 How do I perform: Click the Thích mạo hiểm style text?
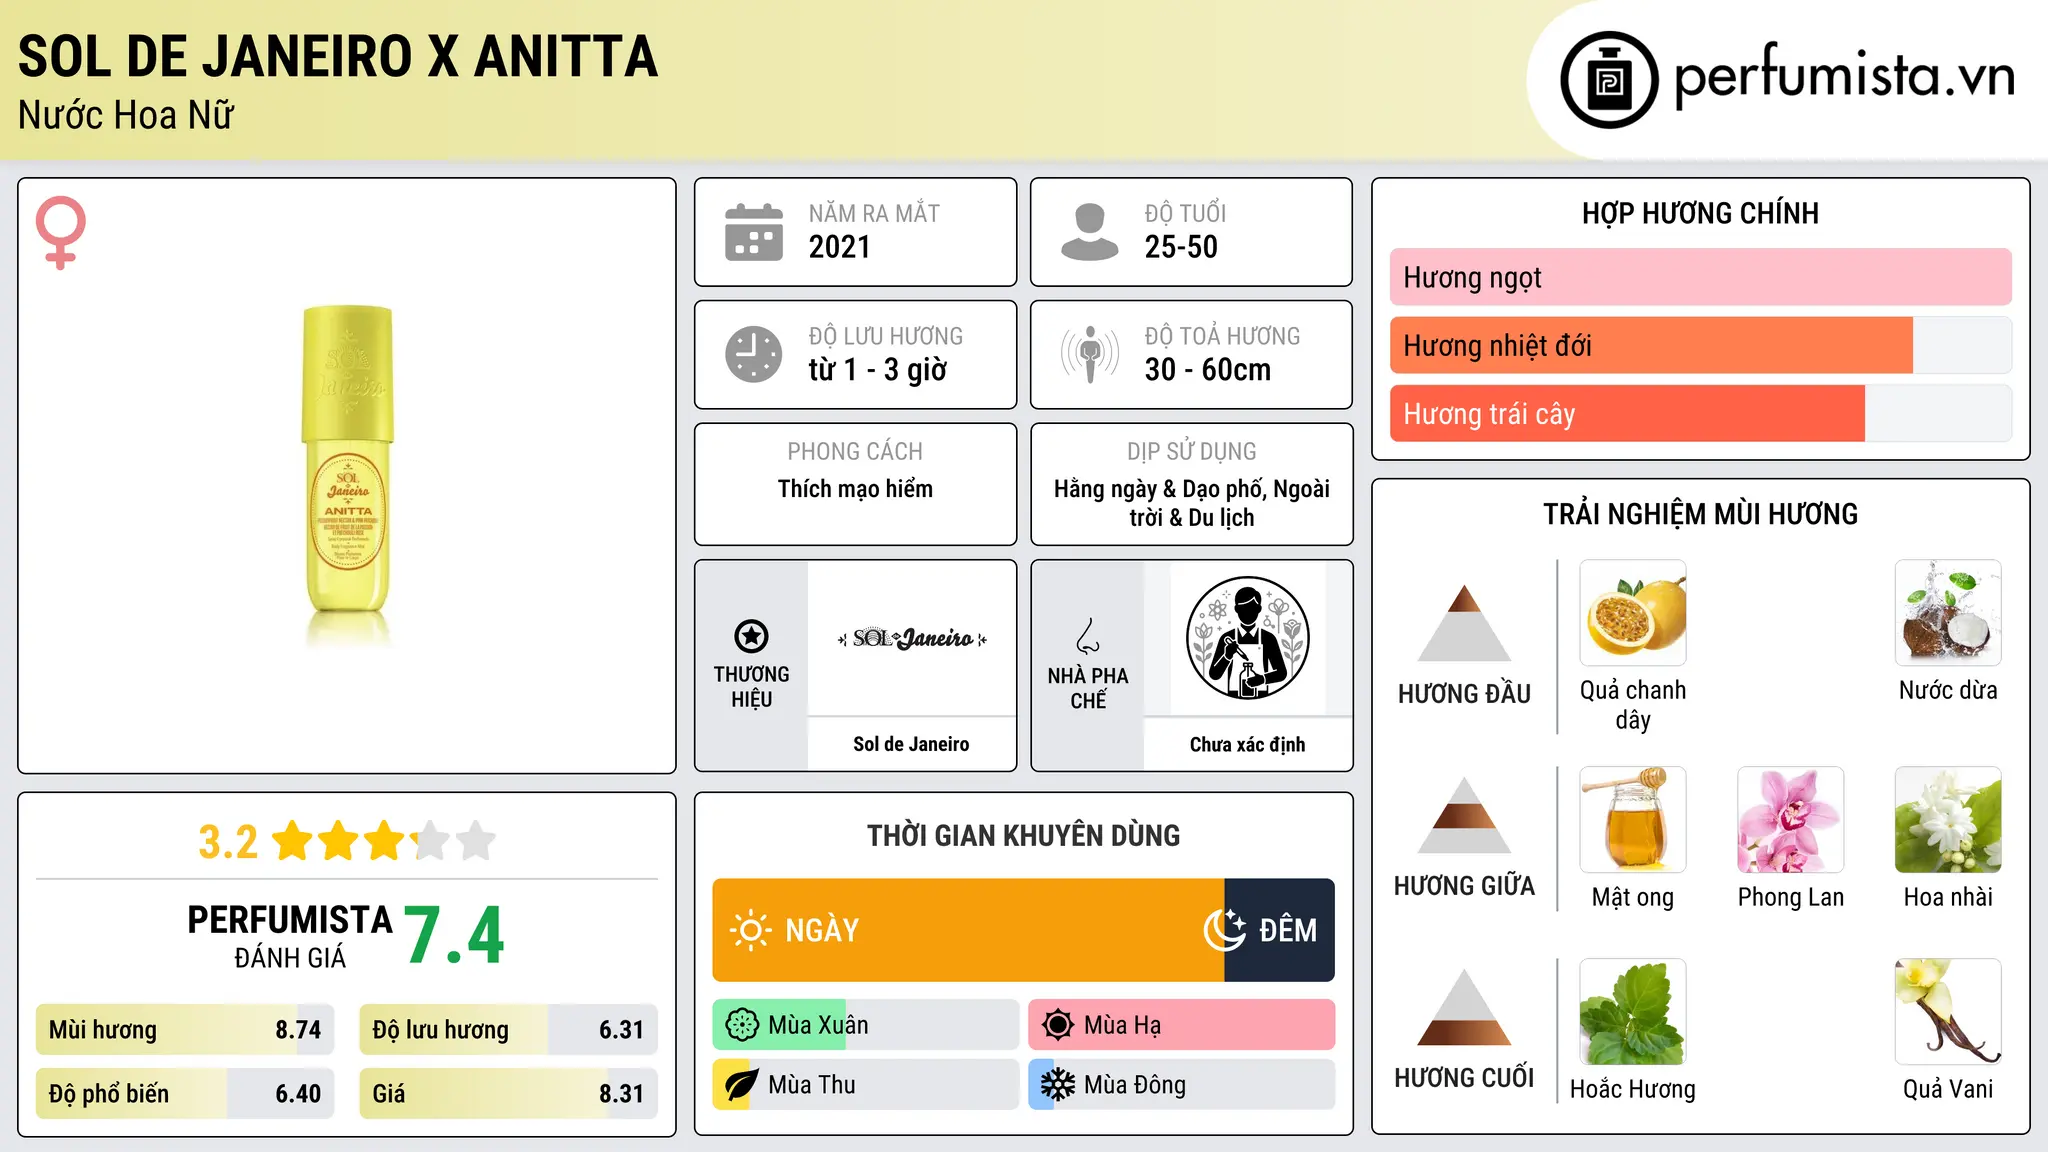(855, 489)
